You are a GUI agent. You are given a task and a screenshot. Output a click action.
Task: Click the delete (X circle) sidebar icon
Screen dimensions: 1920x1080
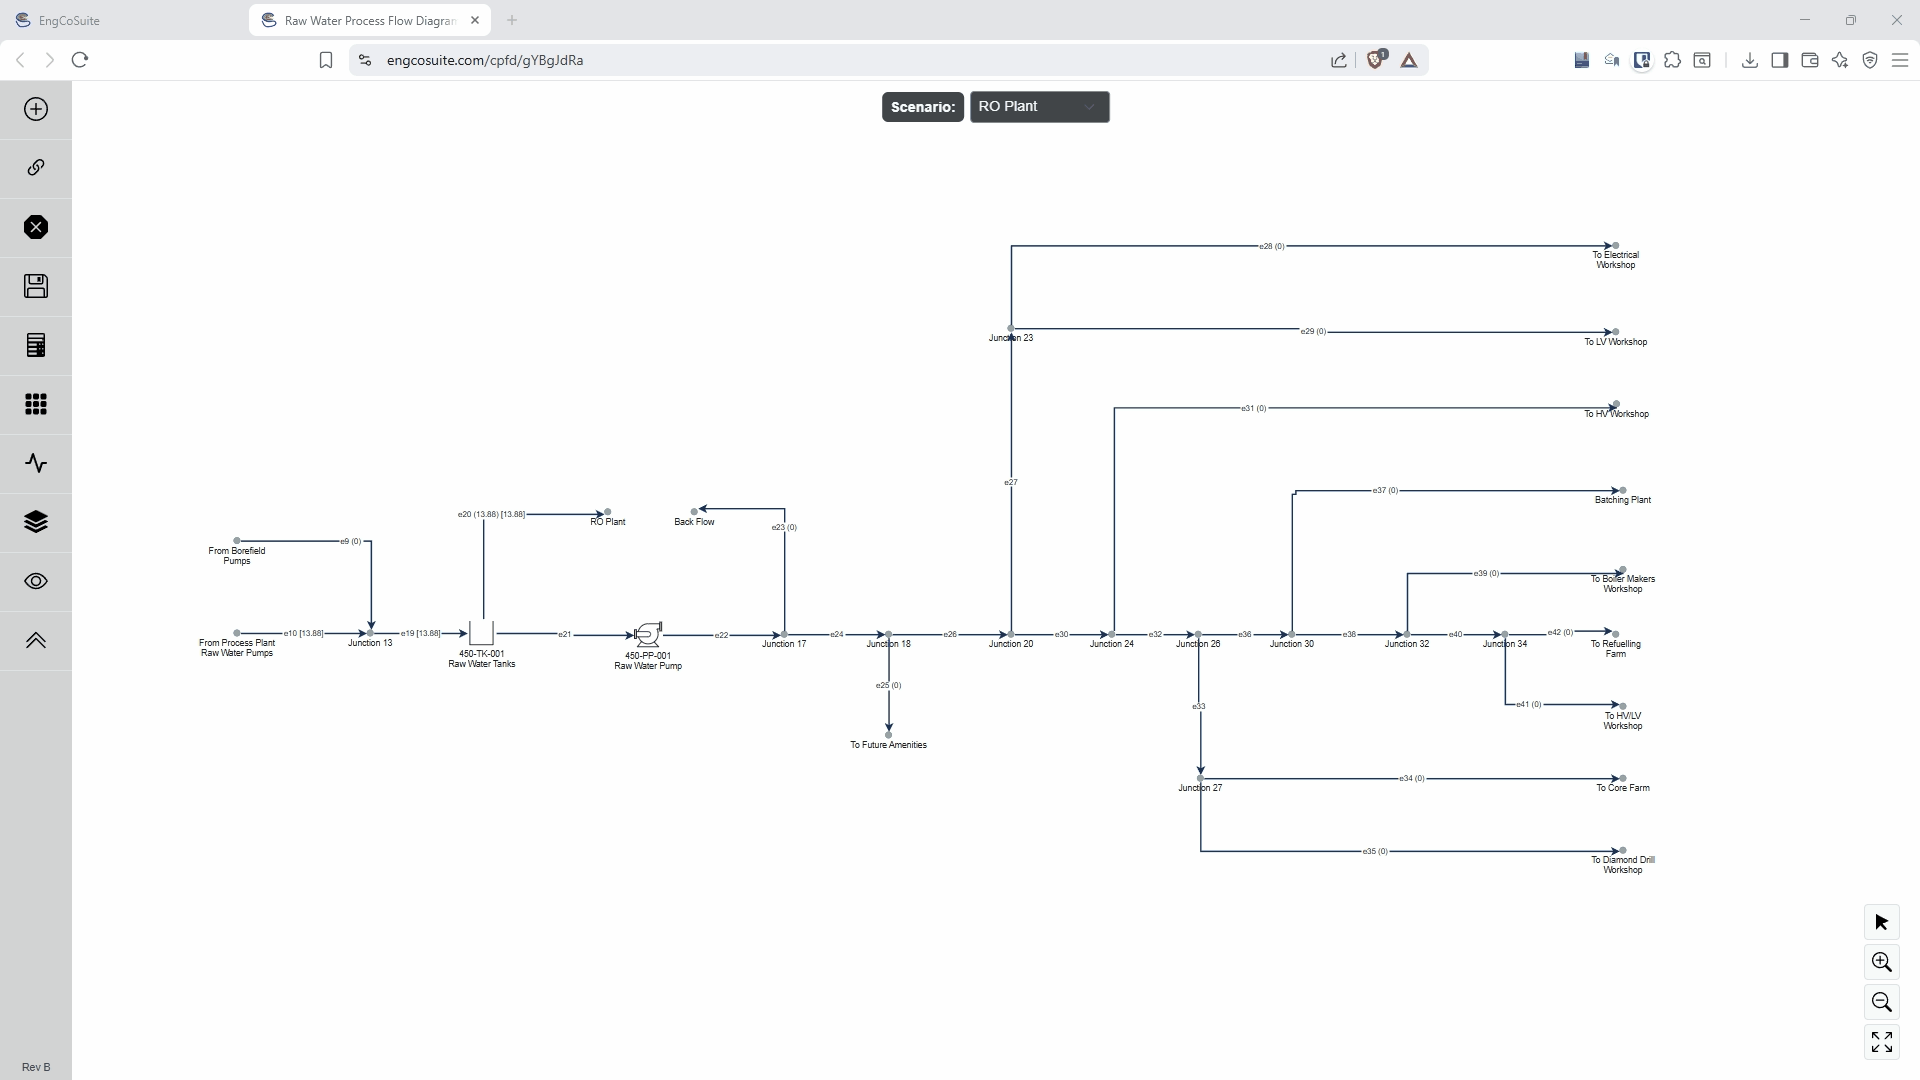point(36,227)
